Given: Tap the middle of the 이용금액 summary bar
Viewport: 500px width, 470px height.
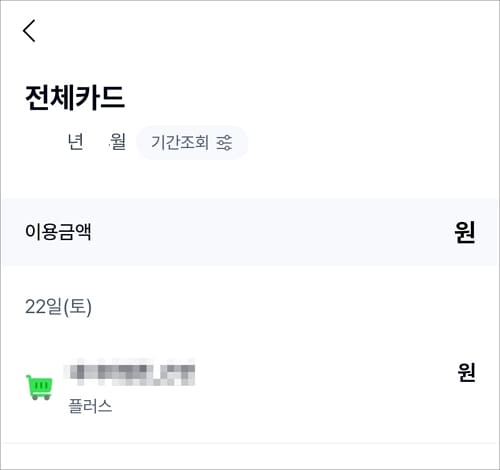Looking at the screenshot, I should click(250, 232).
